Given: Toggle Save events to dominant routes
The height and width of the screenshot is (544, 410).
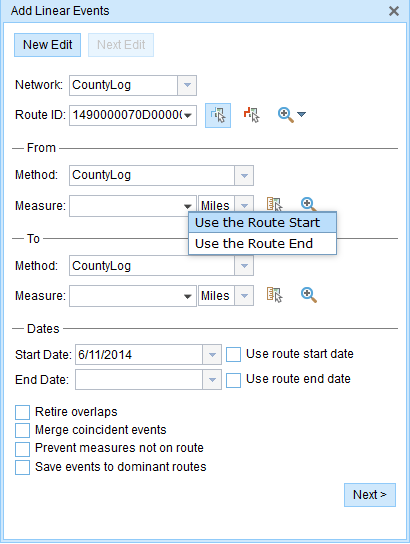Looking at the screenshot, I should (x=22, y=467).
